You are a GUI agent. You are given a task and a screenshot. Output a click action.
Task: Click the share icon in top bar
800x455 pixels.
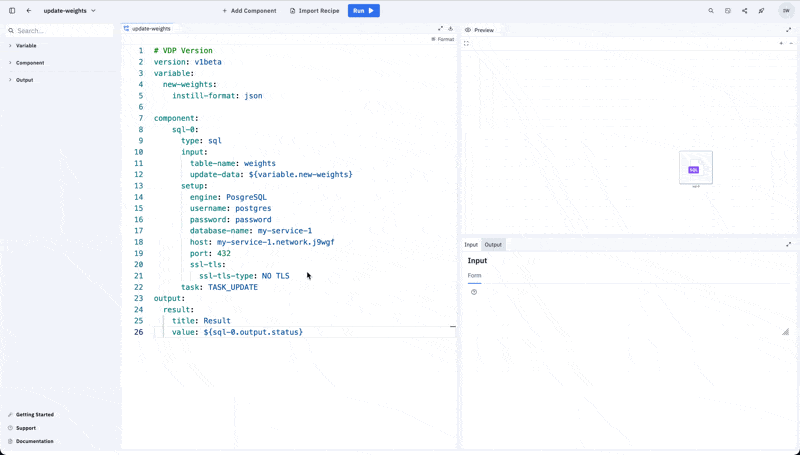tap(745, 11)
